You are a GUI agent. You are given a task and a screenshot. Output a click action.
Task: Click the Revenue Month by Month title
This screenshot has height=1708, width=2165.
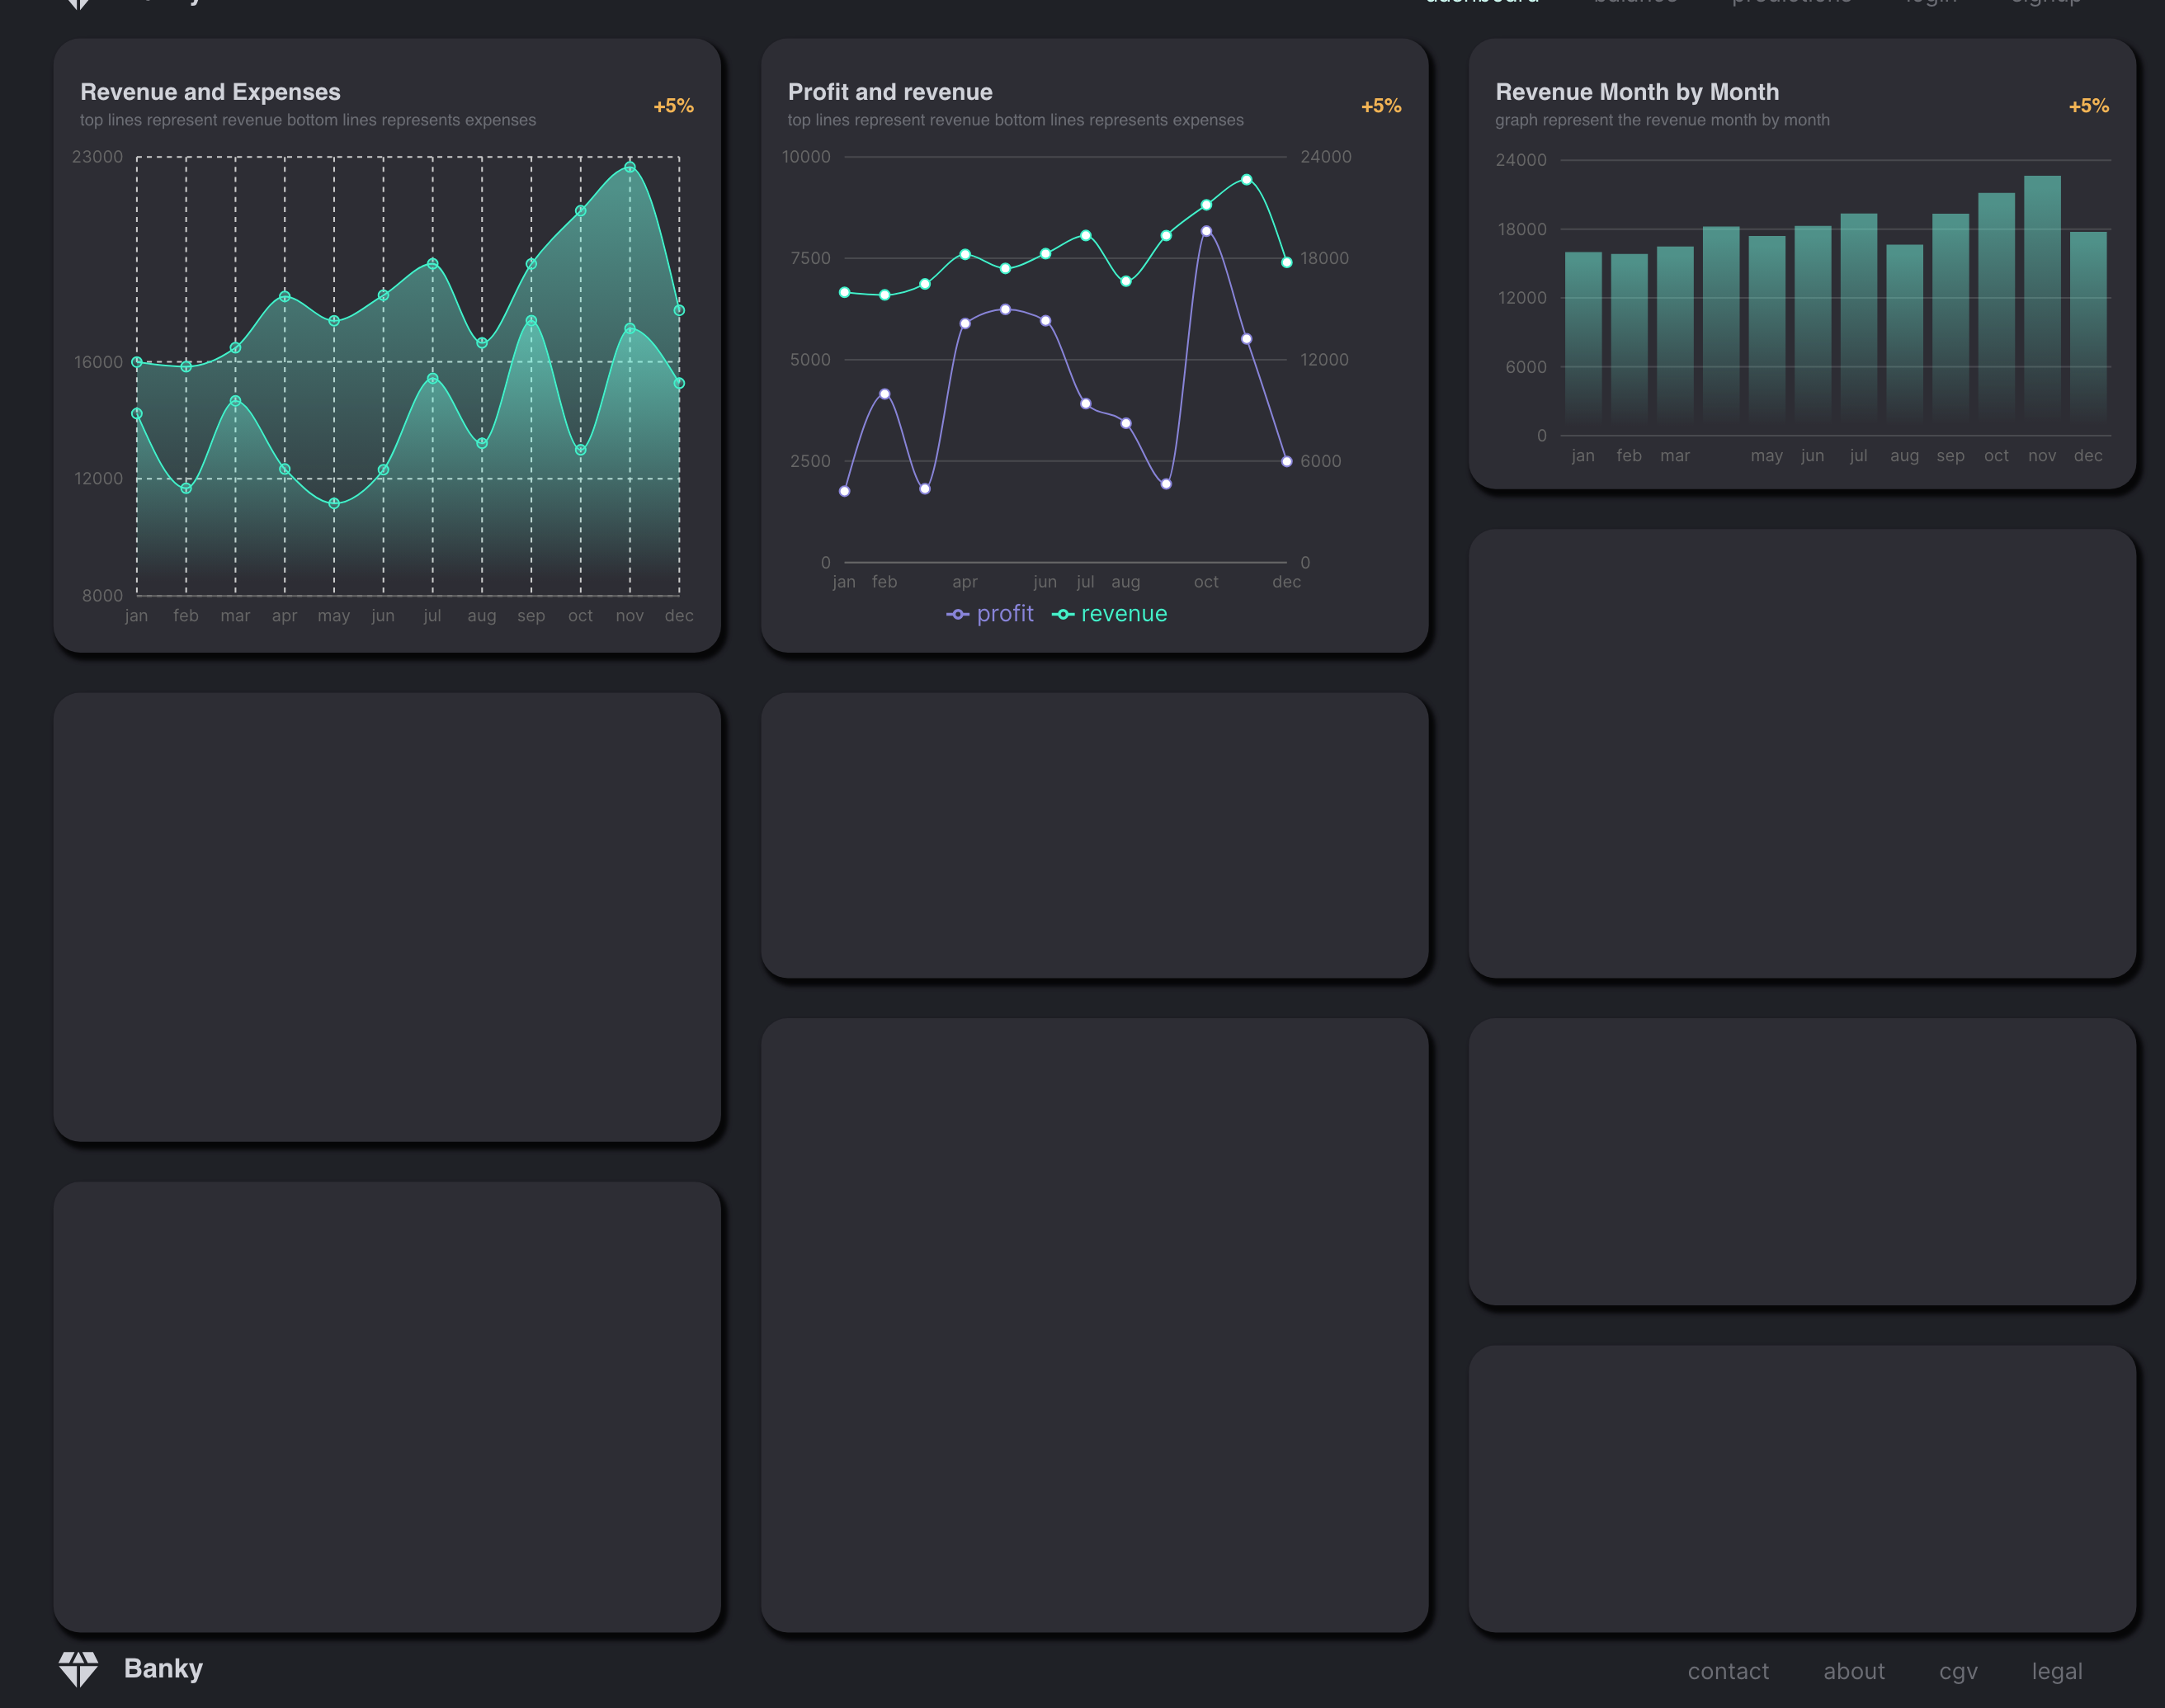point(1637,92)
